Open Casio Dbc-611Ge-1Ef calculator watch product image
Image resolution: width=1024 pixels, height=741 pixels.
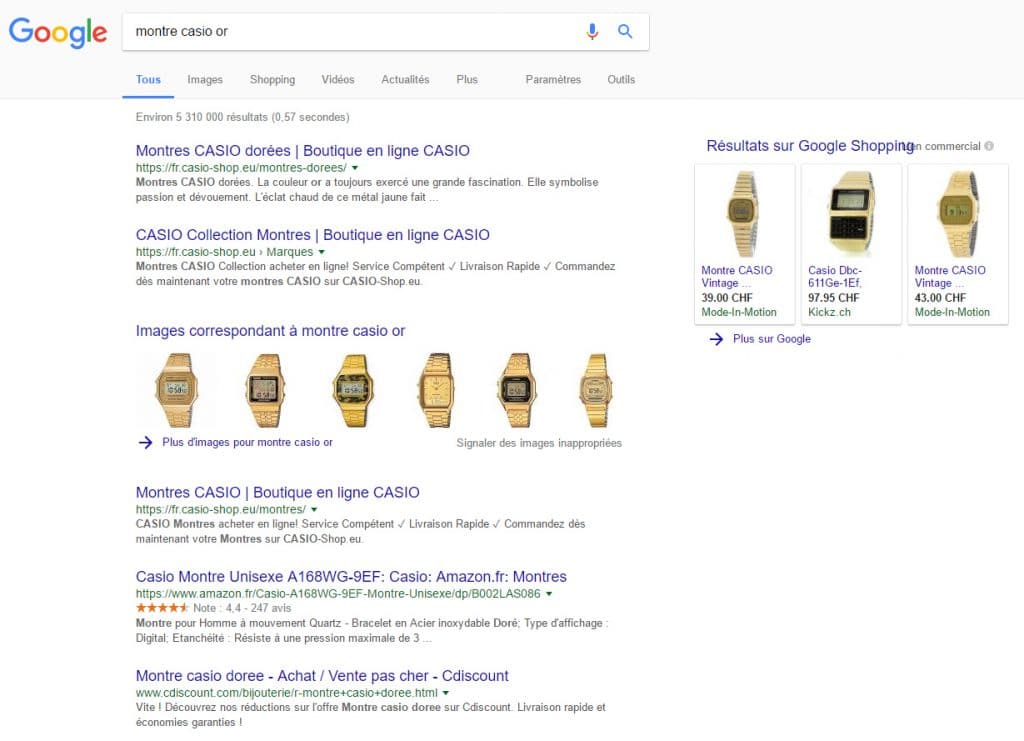(x=851, y=213)
